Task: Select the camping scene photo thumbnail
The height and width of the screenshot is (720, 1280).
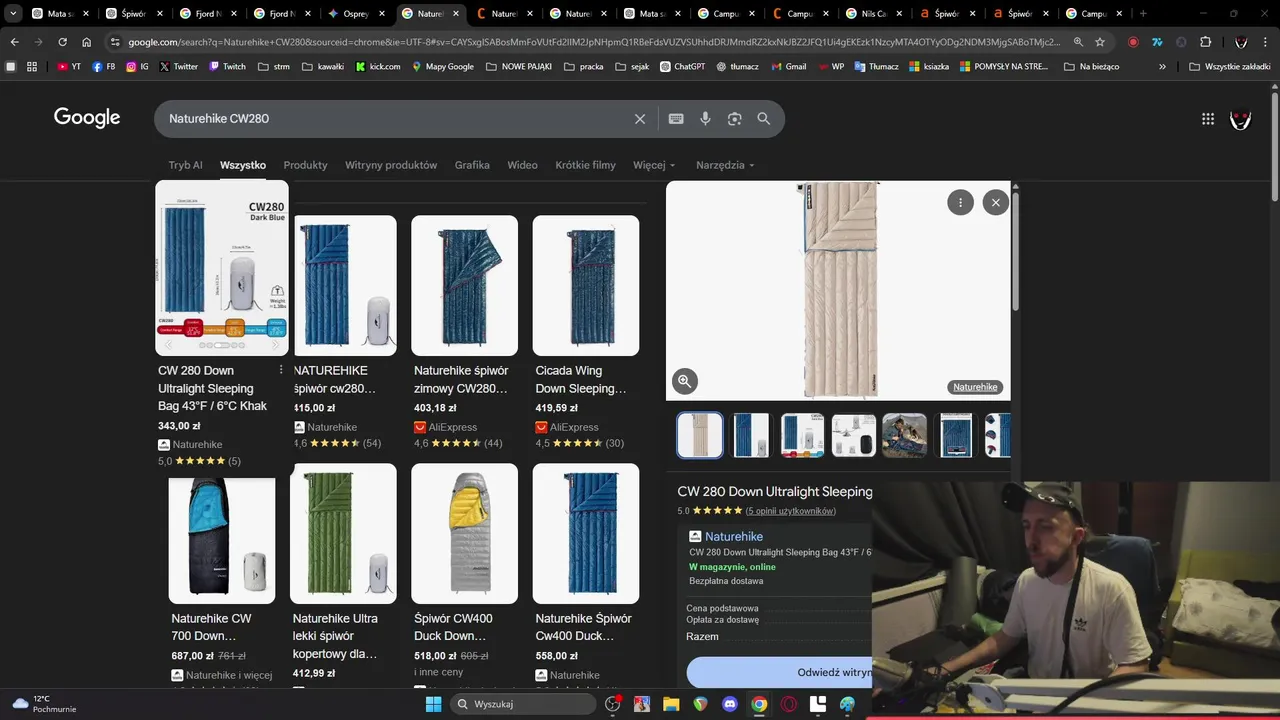Action: pos(904,435)
